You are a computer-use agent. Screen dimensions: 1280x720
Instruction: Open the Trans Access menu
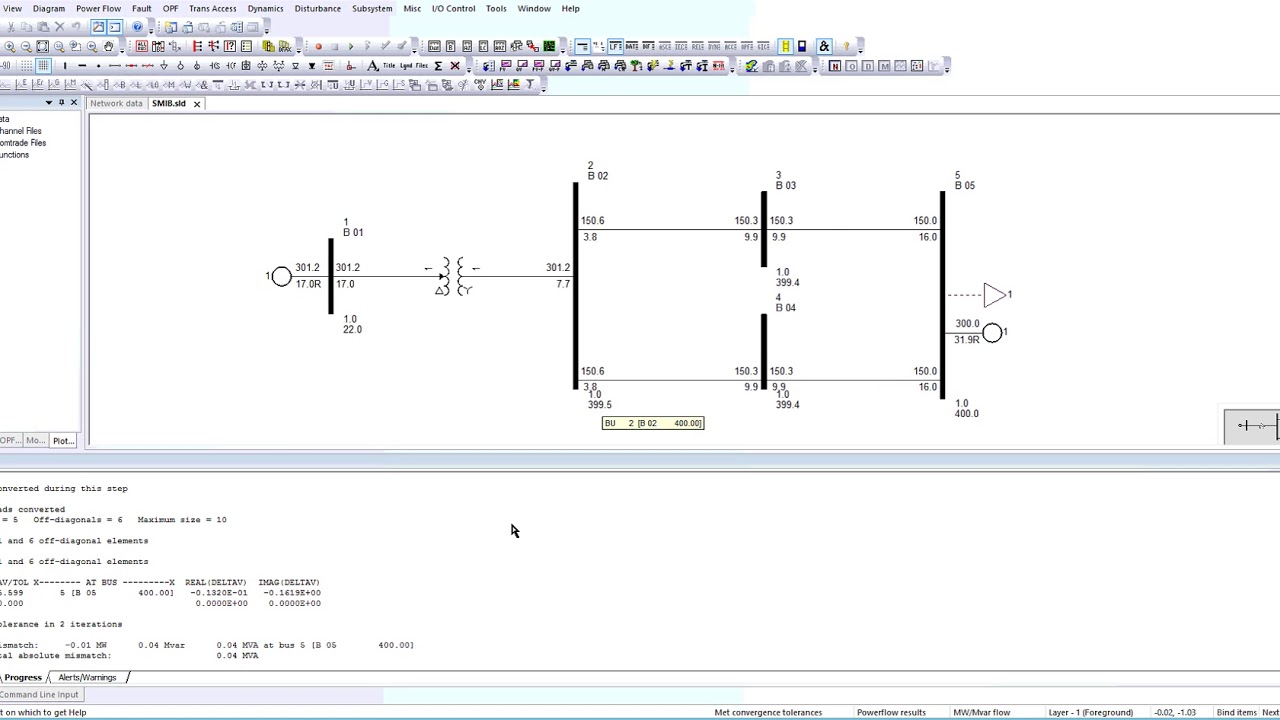pos(212,8)
